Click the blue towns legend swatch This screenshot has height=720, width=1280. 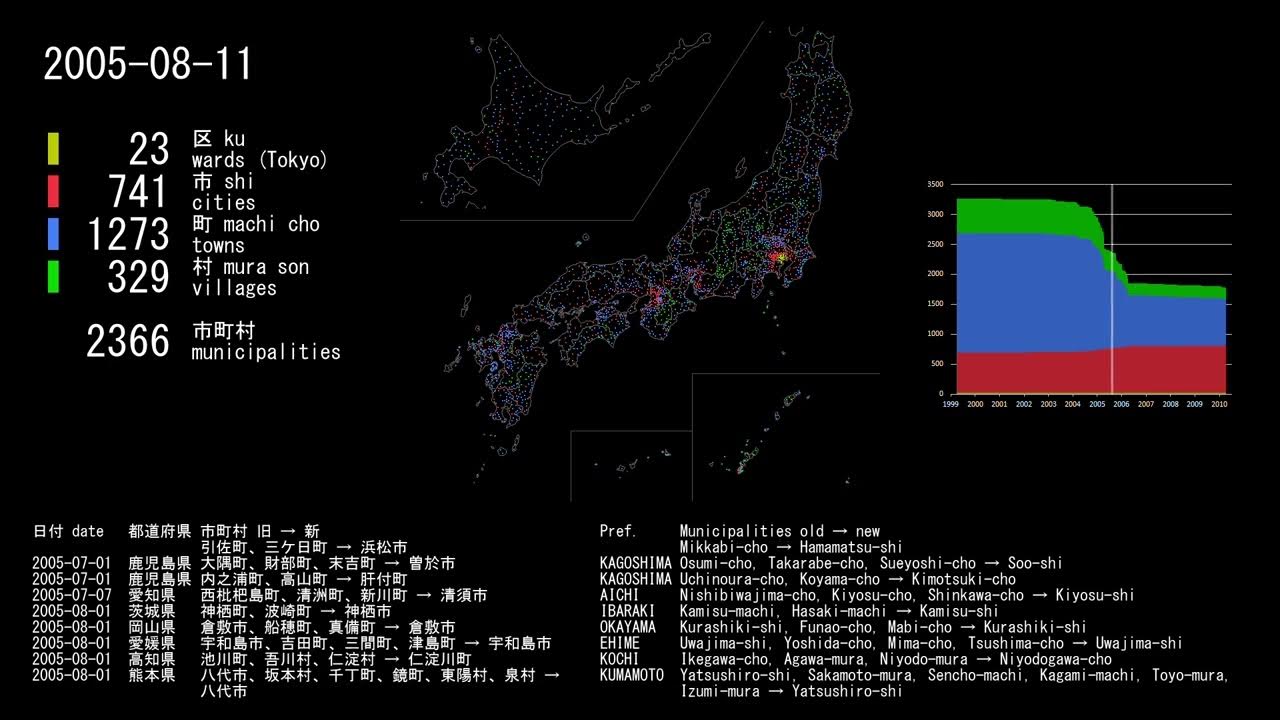point(53,233)
